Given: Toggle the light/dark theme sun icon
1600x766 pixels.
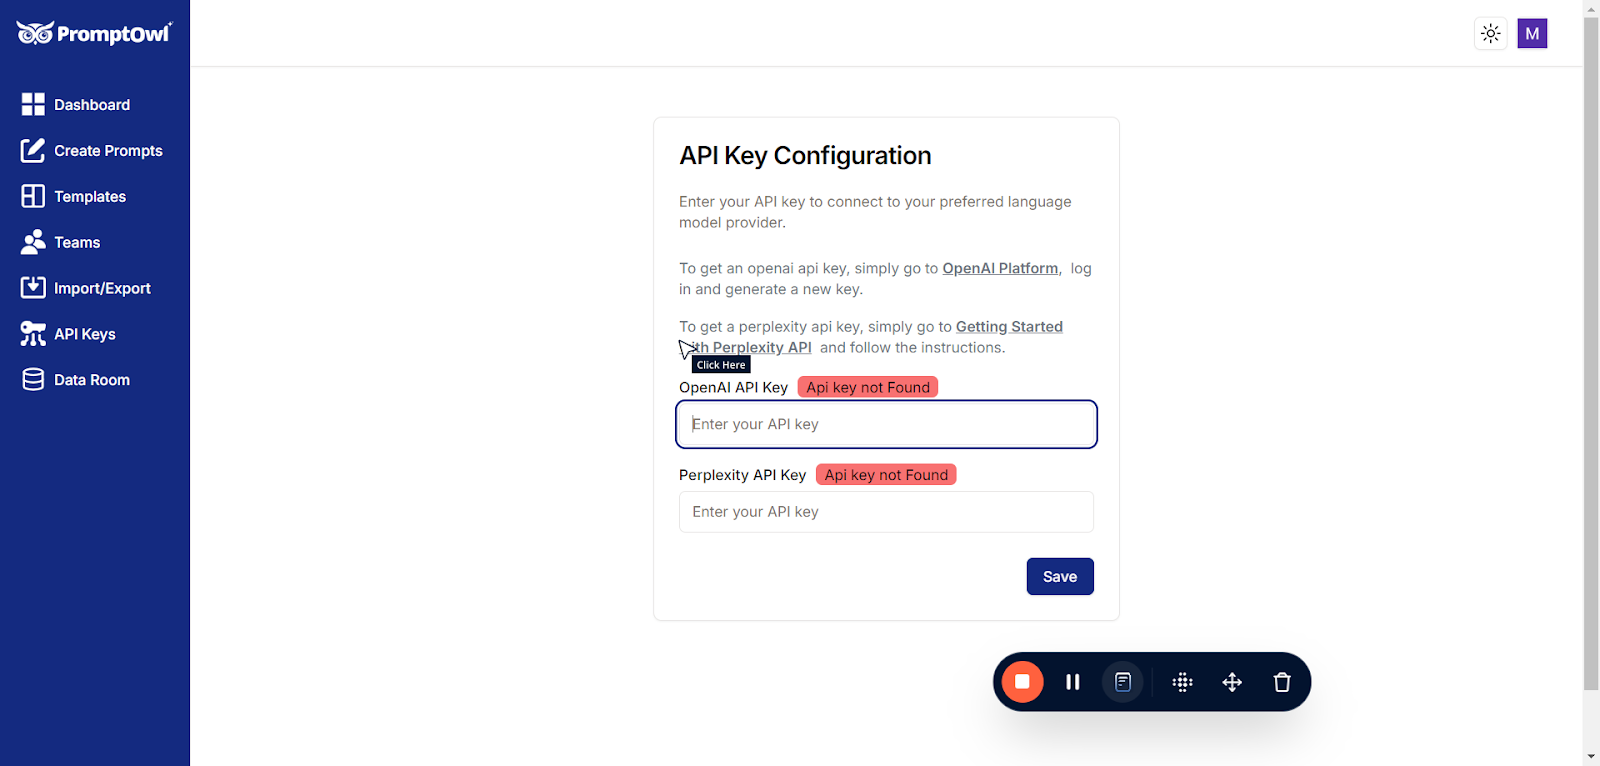Looking at the screenshot, I should click(1491, 34).
